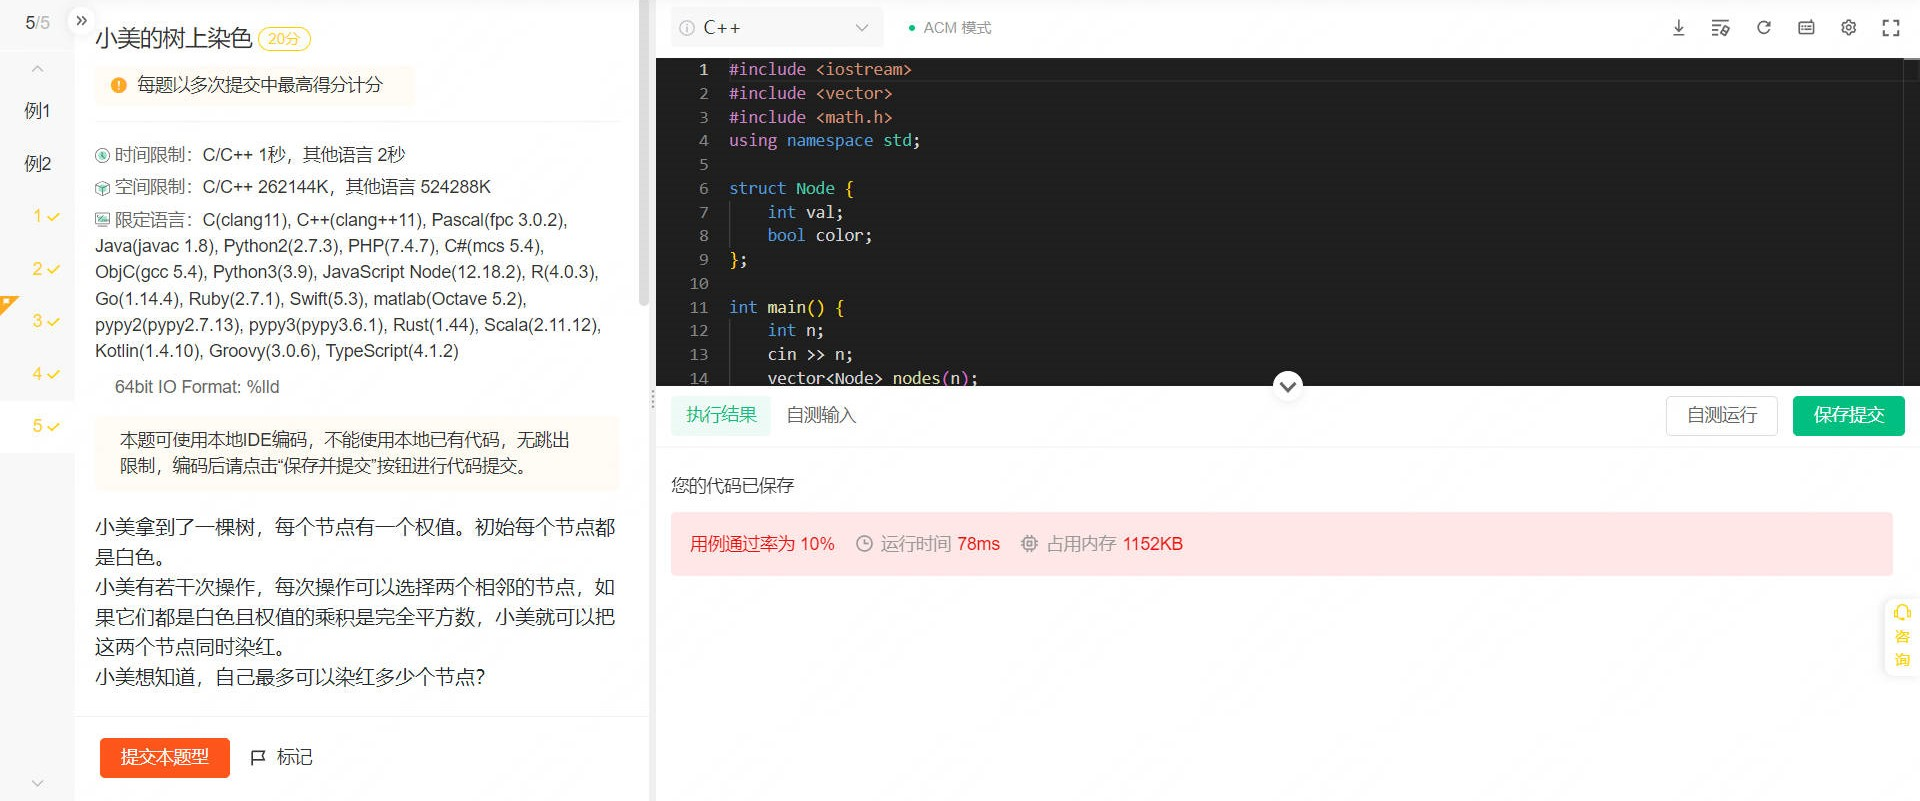
Task: Open the submission record panel icon
Action: click(1806, 28)
